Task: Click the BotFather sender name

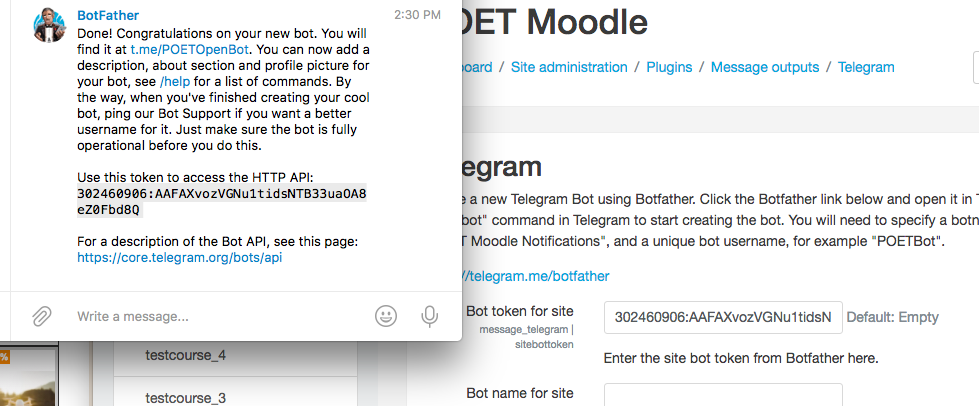Action: [107, 16]
